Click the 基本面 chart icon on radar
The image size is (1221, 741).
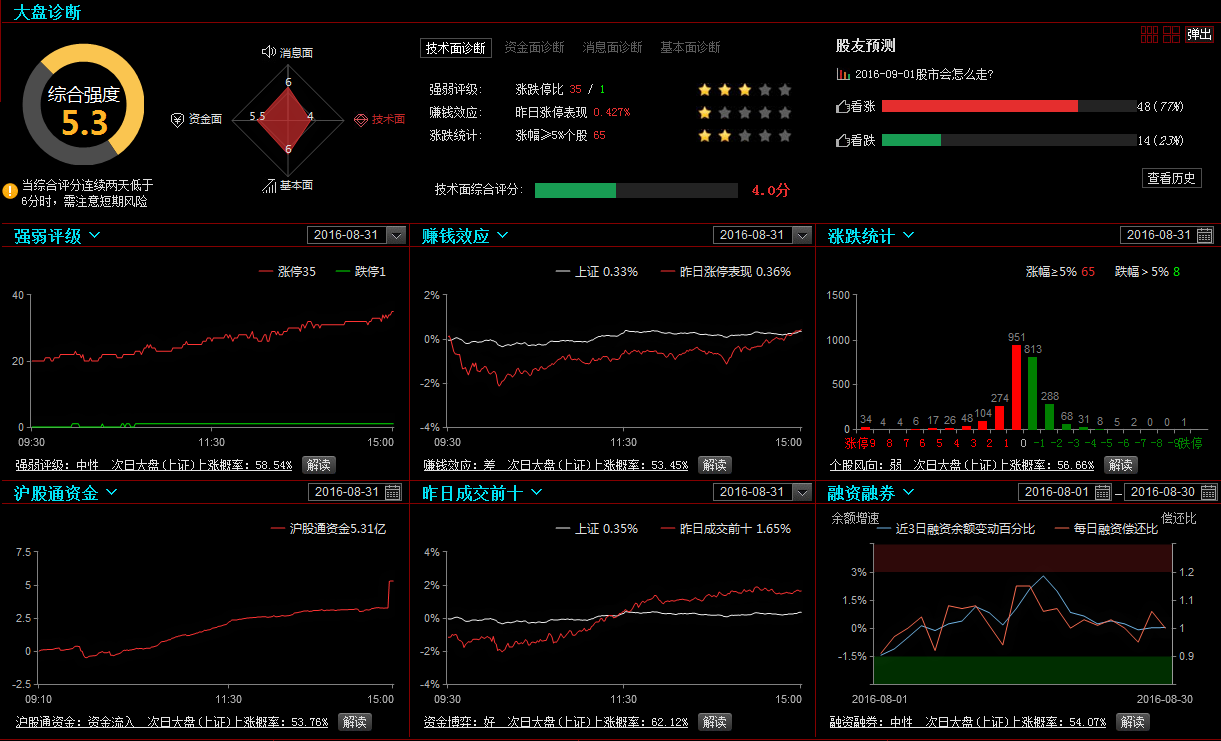coord(269,185)
